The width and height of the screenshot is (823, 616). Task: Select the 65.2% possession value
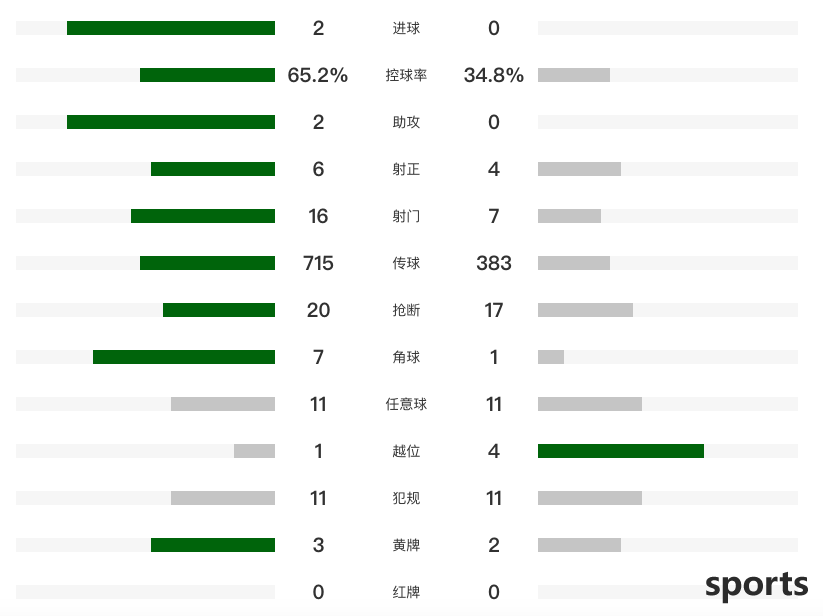coord(318,75)
